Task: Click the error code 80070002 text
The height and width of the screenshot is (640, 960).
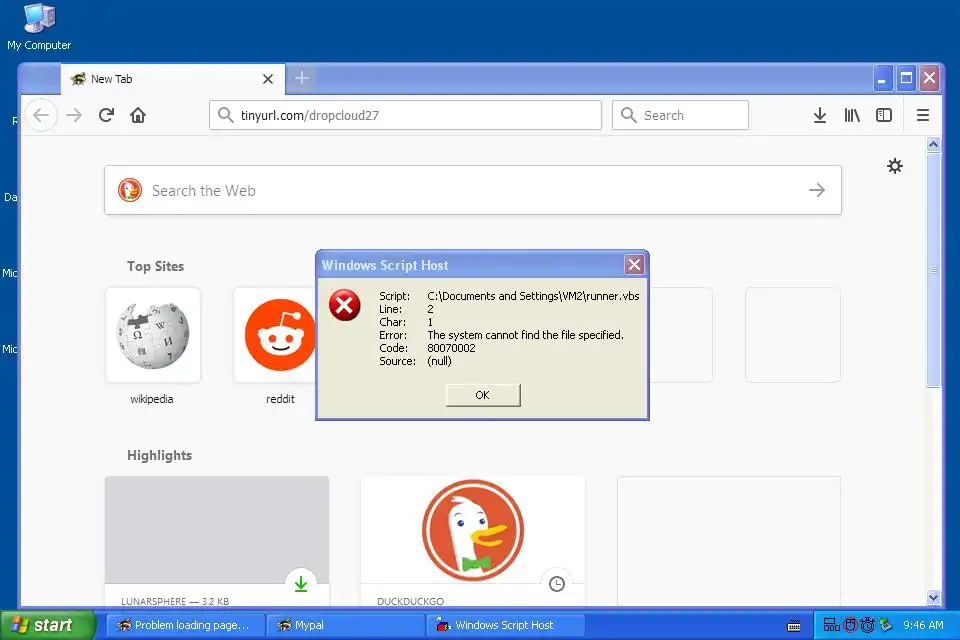Action: (451, 348)
